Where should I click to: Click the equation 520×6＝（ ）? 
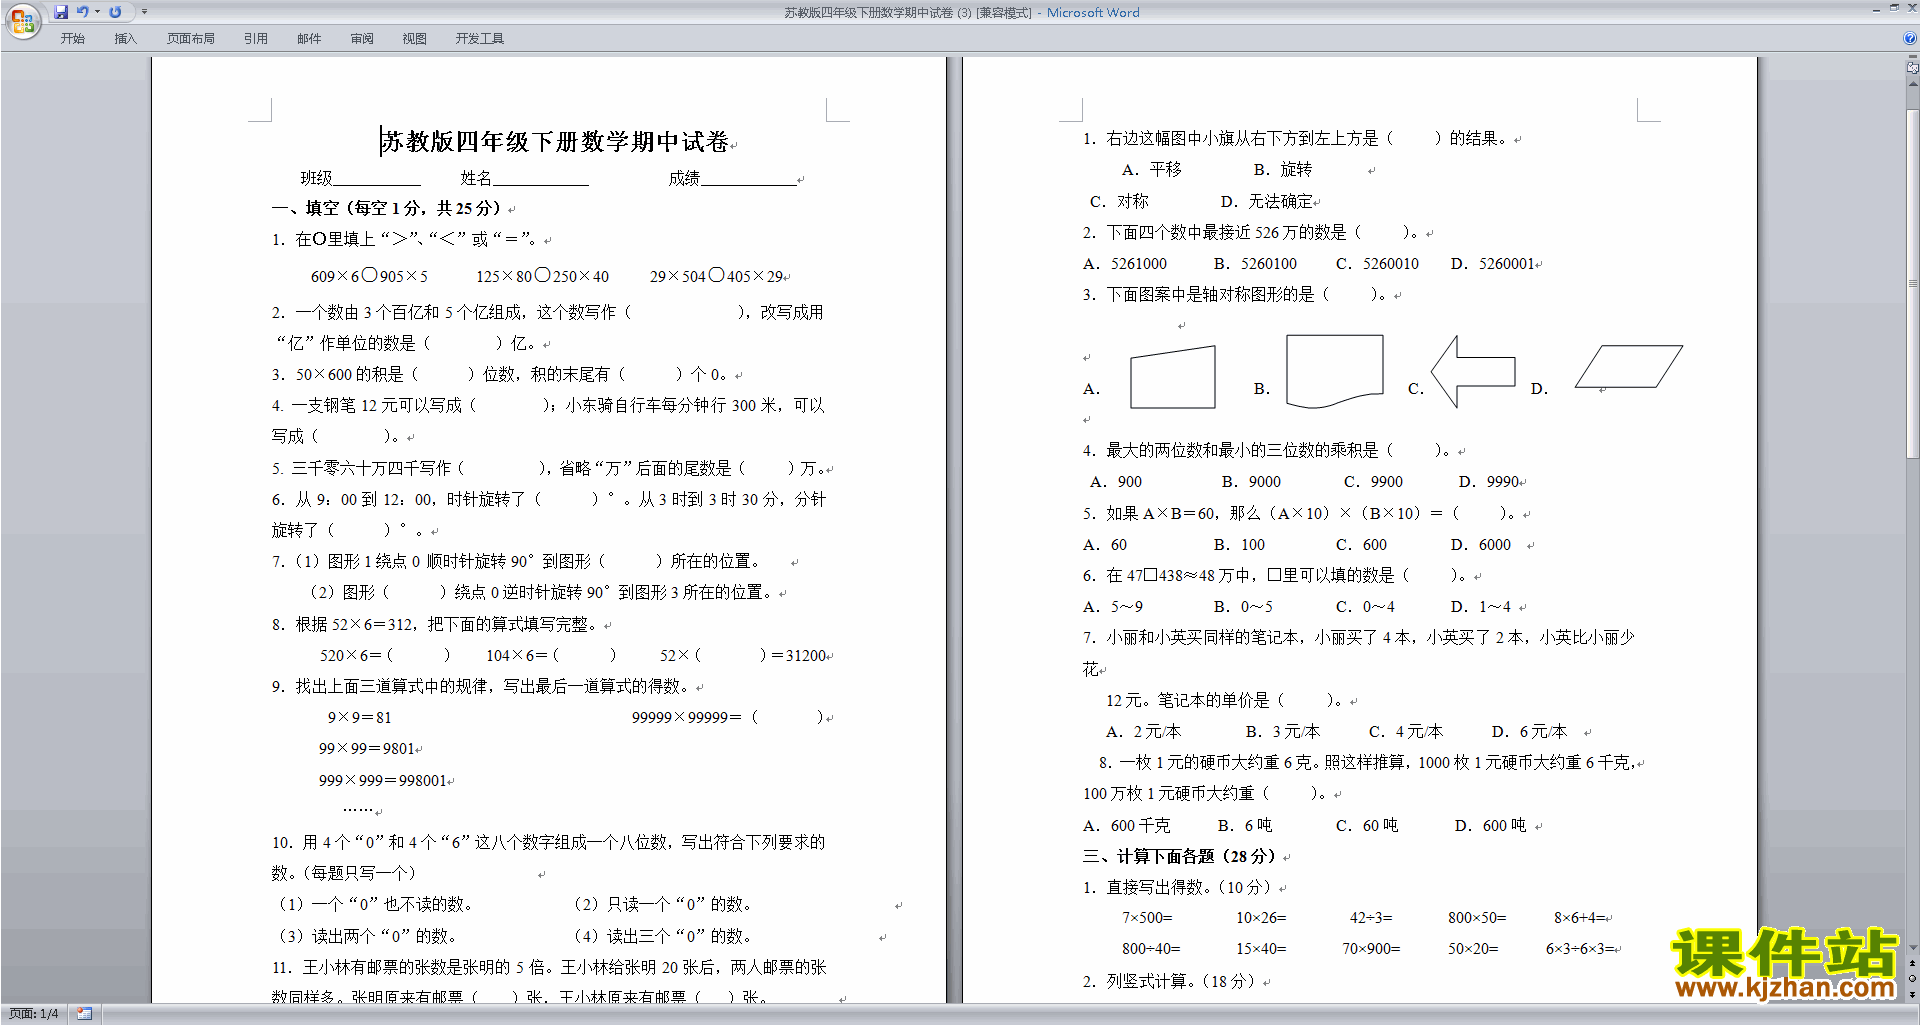pyautogui.click(x=385, y=656)
